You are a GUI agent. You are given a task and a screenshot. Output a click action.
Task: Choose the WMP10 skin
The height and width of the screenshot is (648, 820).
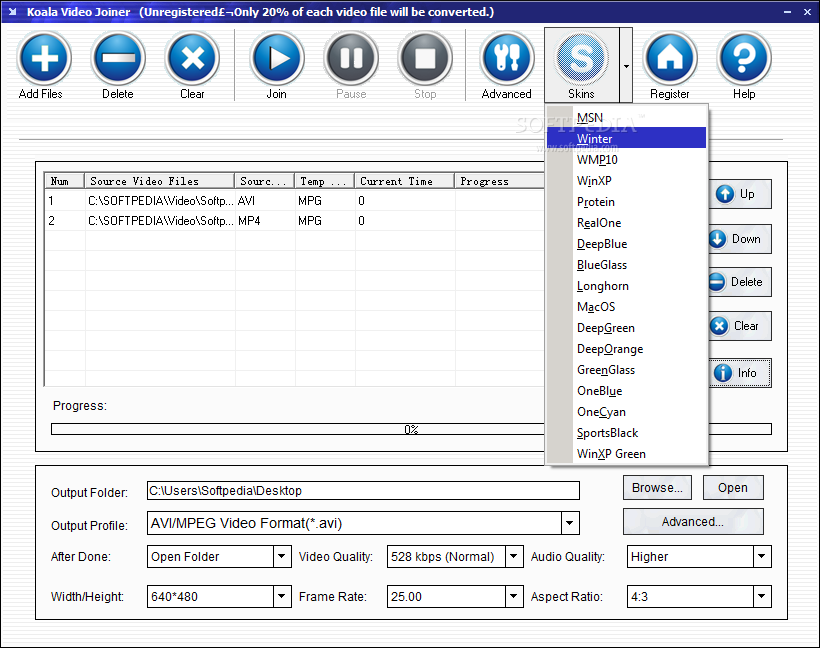(x=626, y=160)
